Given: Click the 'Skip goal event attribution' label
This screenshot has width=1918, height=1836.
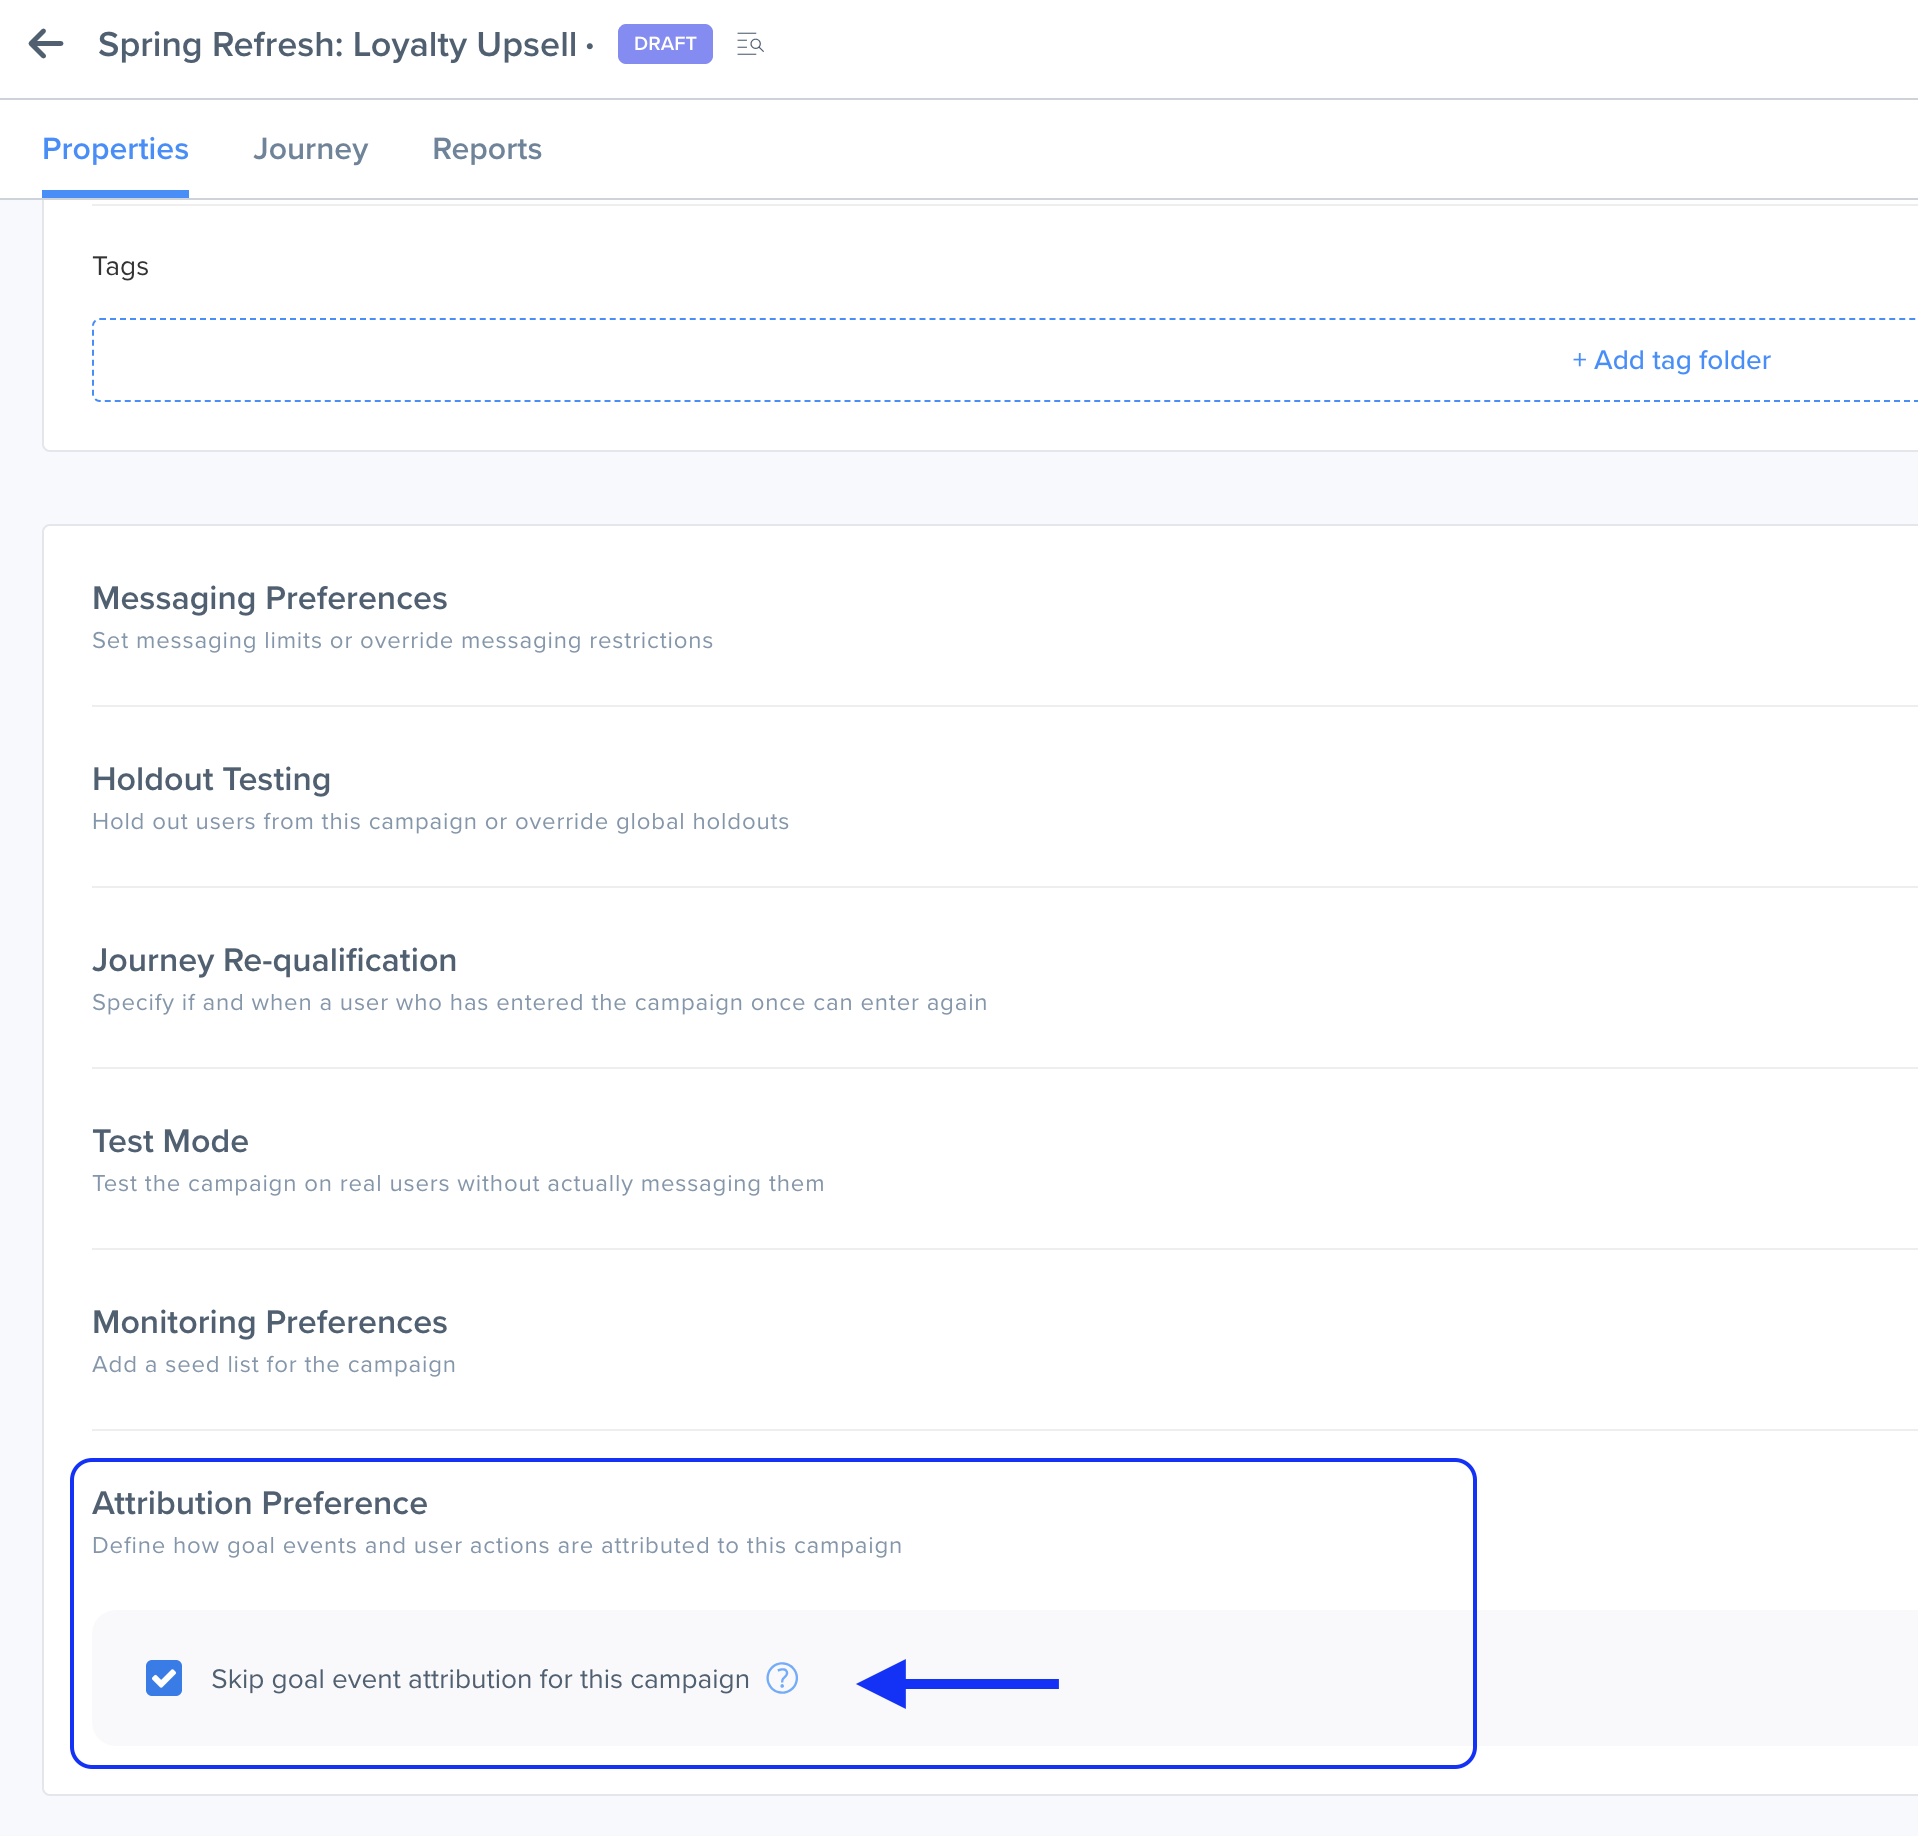Looking at the screenshot, I should (480, 1679).
